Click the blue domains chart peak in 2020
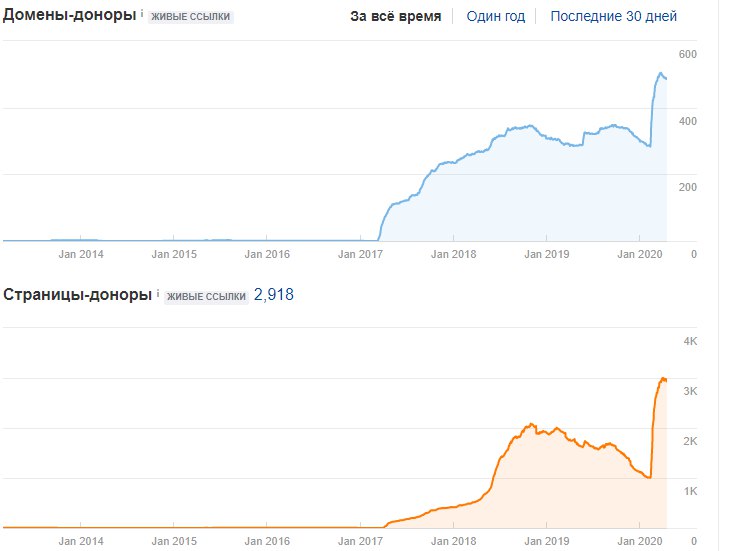Screen dimensions: 731x551 [x=660, y=73]
